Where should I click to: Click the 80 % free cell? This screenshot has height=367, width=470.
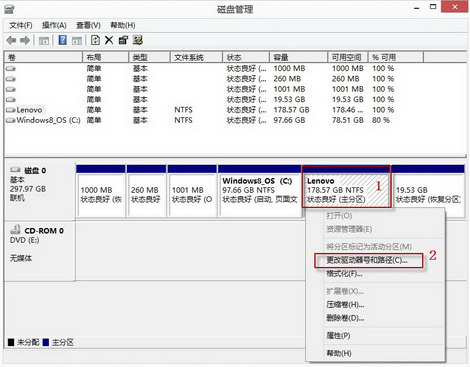point(381,120)
